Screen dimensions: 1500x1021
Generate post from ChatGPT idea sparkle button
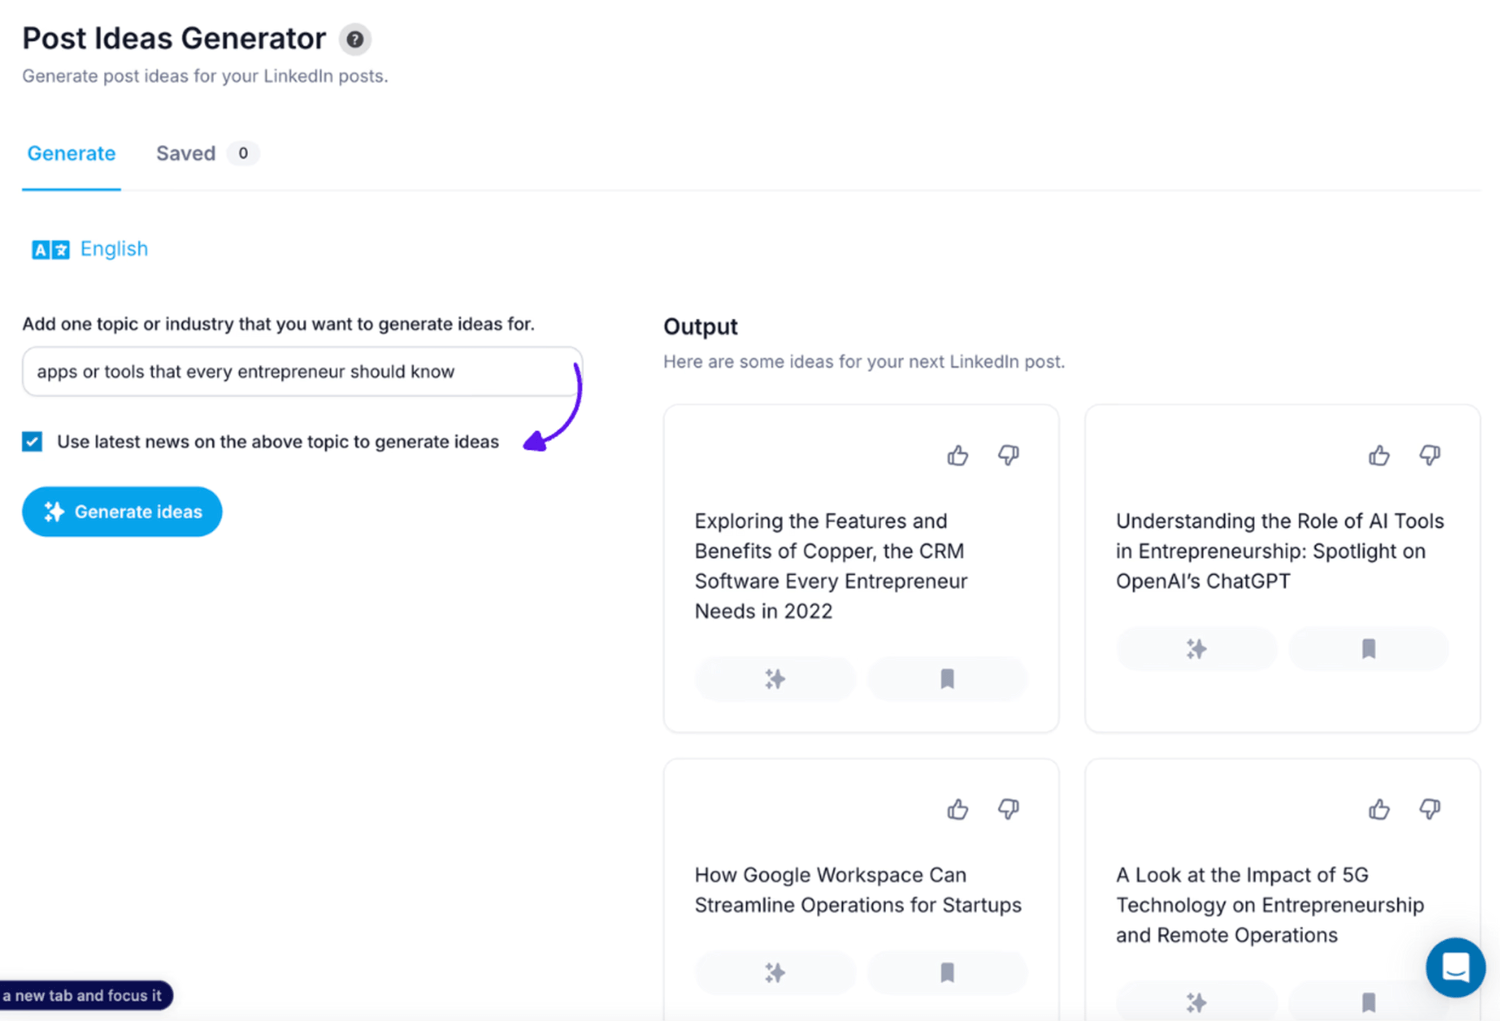click(x=1196, y=649)
